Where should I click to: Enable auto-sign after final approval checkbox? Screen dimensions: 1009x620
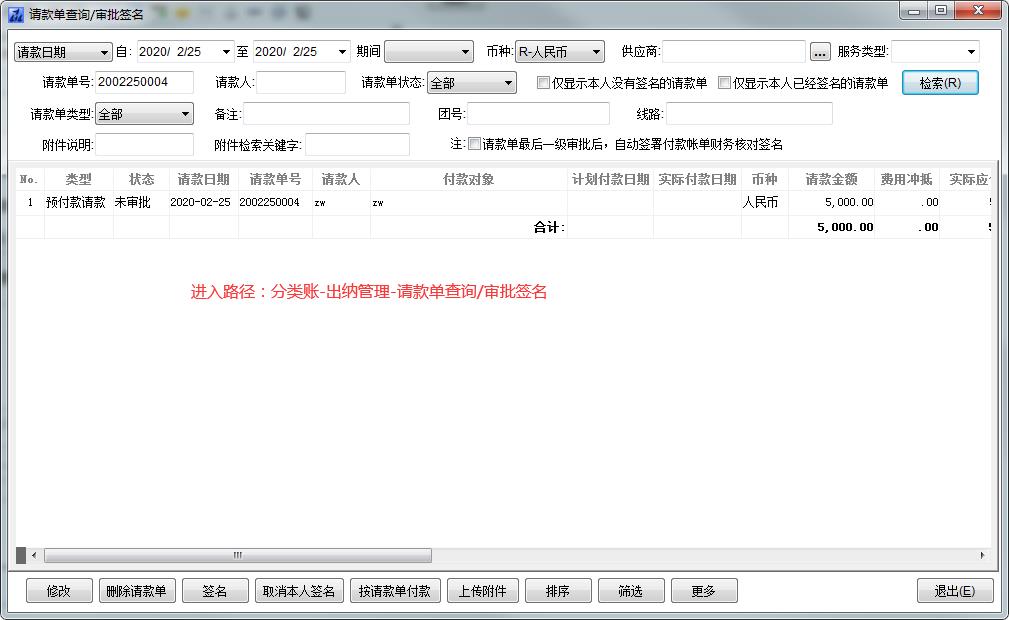[x=475, y=144]
